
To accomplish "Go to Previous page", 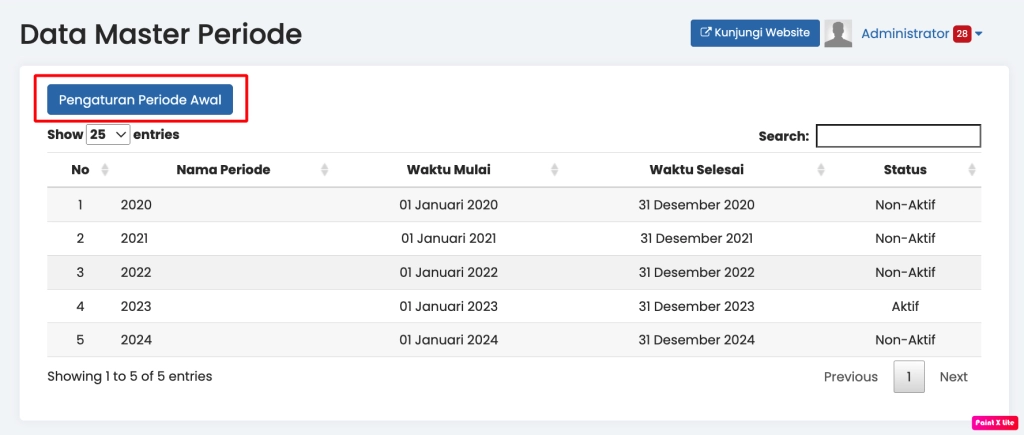I will point(850,377).
